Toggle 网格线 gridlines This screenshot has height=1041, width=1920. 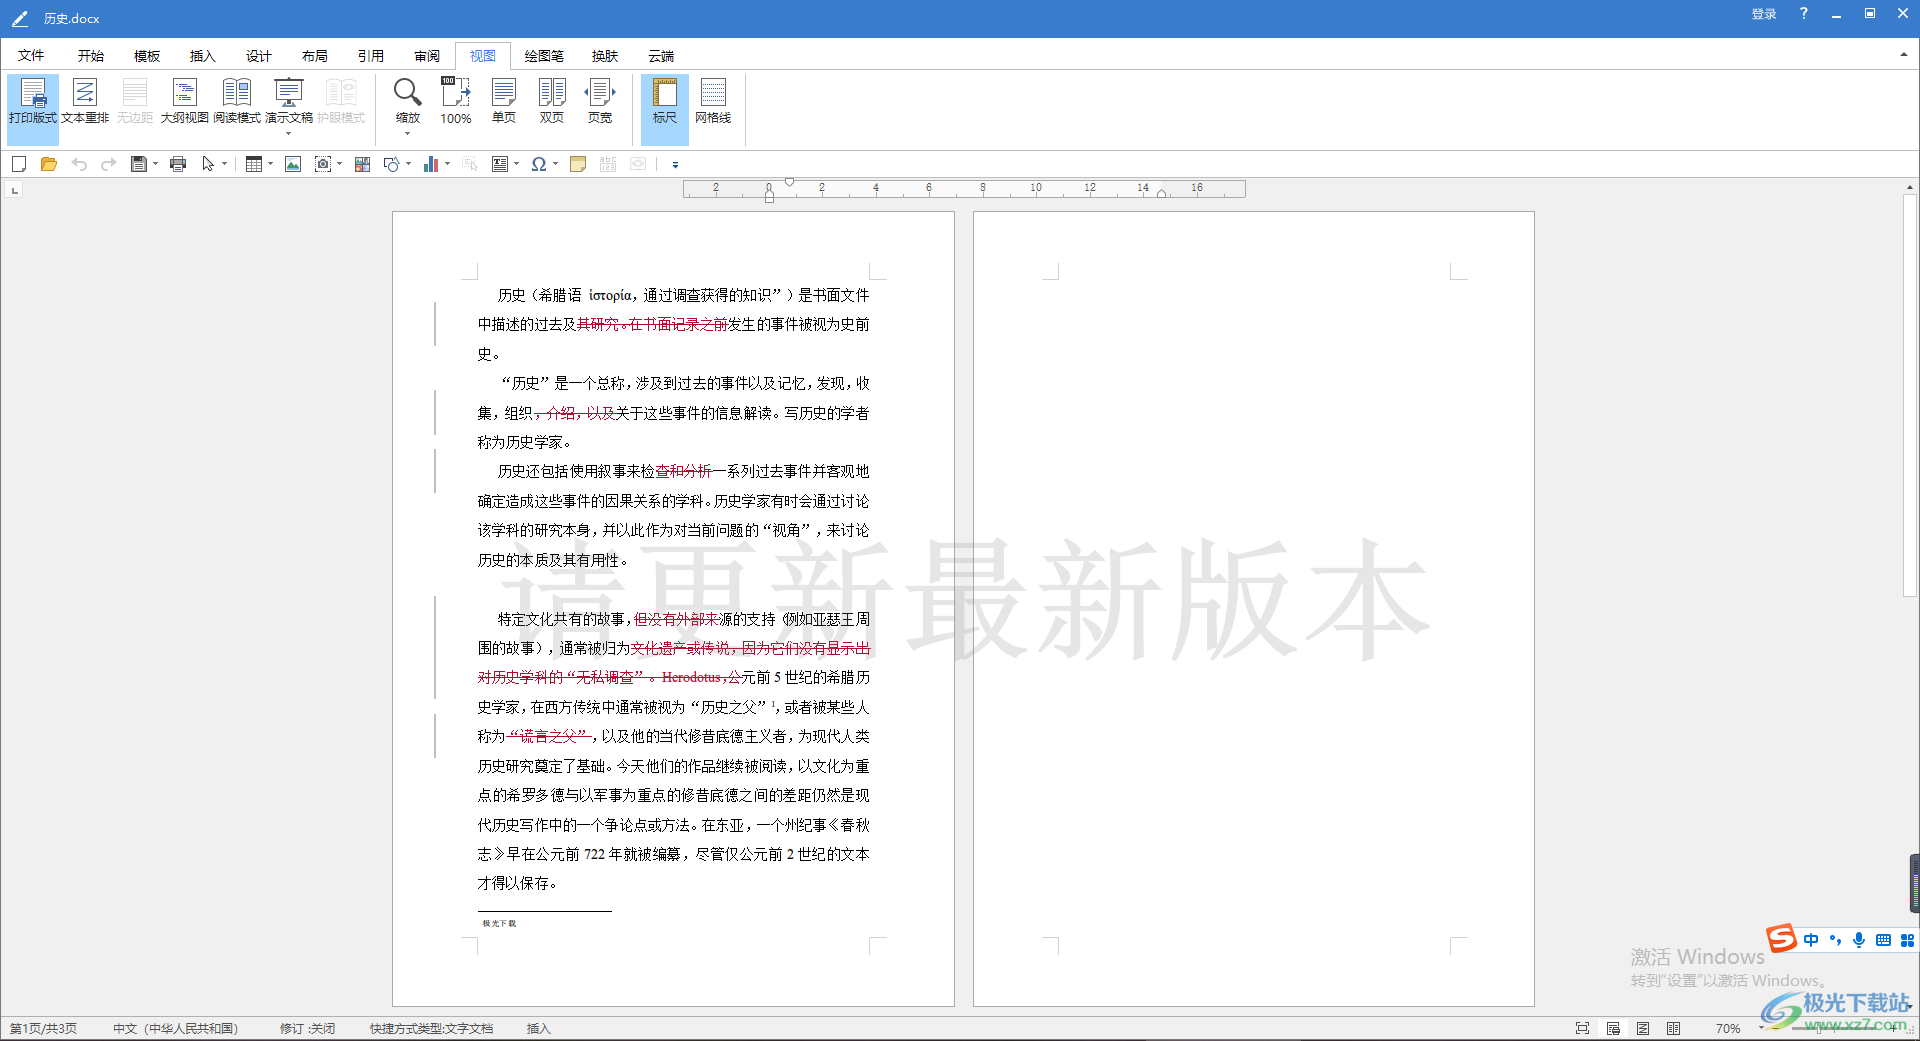(x=713, y=101)
